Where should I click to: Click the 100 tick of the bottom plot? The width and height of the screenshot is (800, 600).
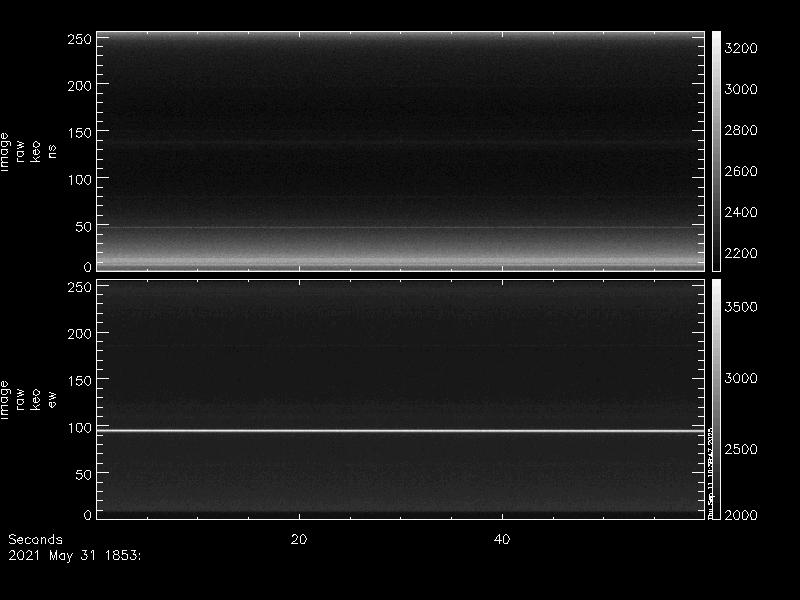pos(80,427)
